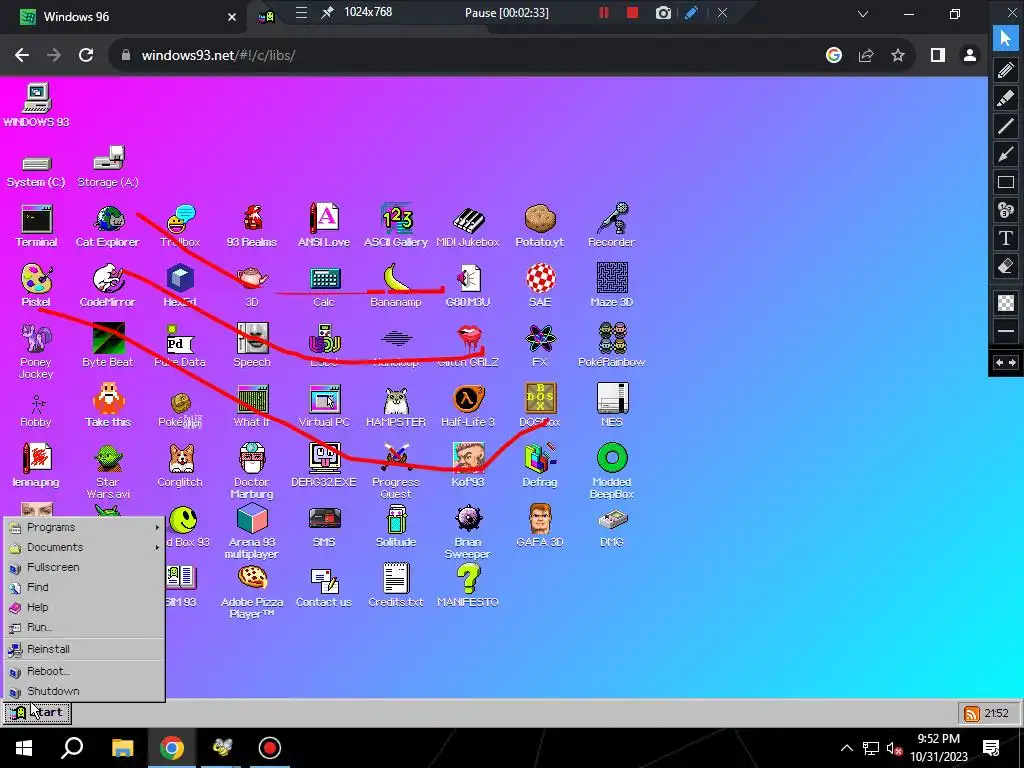The width and height of the screenshot is (1024, 768).
Task: Open the 93 Realms icon
Action: (x=251, y=226)
